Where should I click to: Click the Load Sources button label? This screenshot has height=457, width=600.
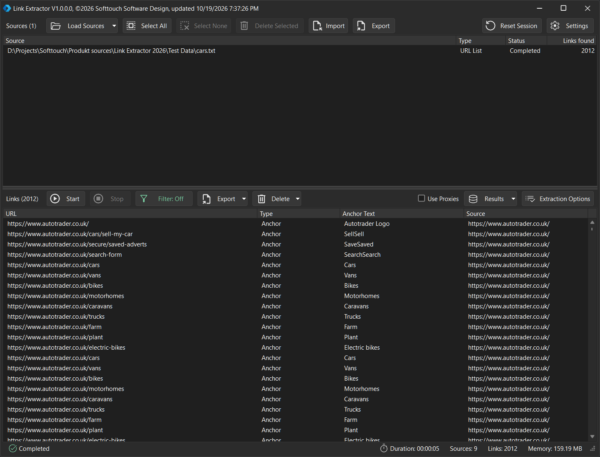click(x=86, y=26)
